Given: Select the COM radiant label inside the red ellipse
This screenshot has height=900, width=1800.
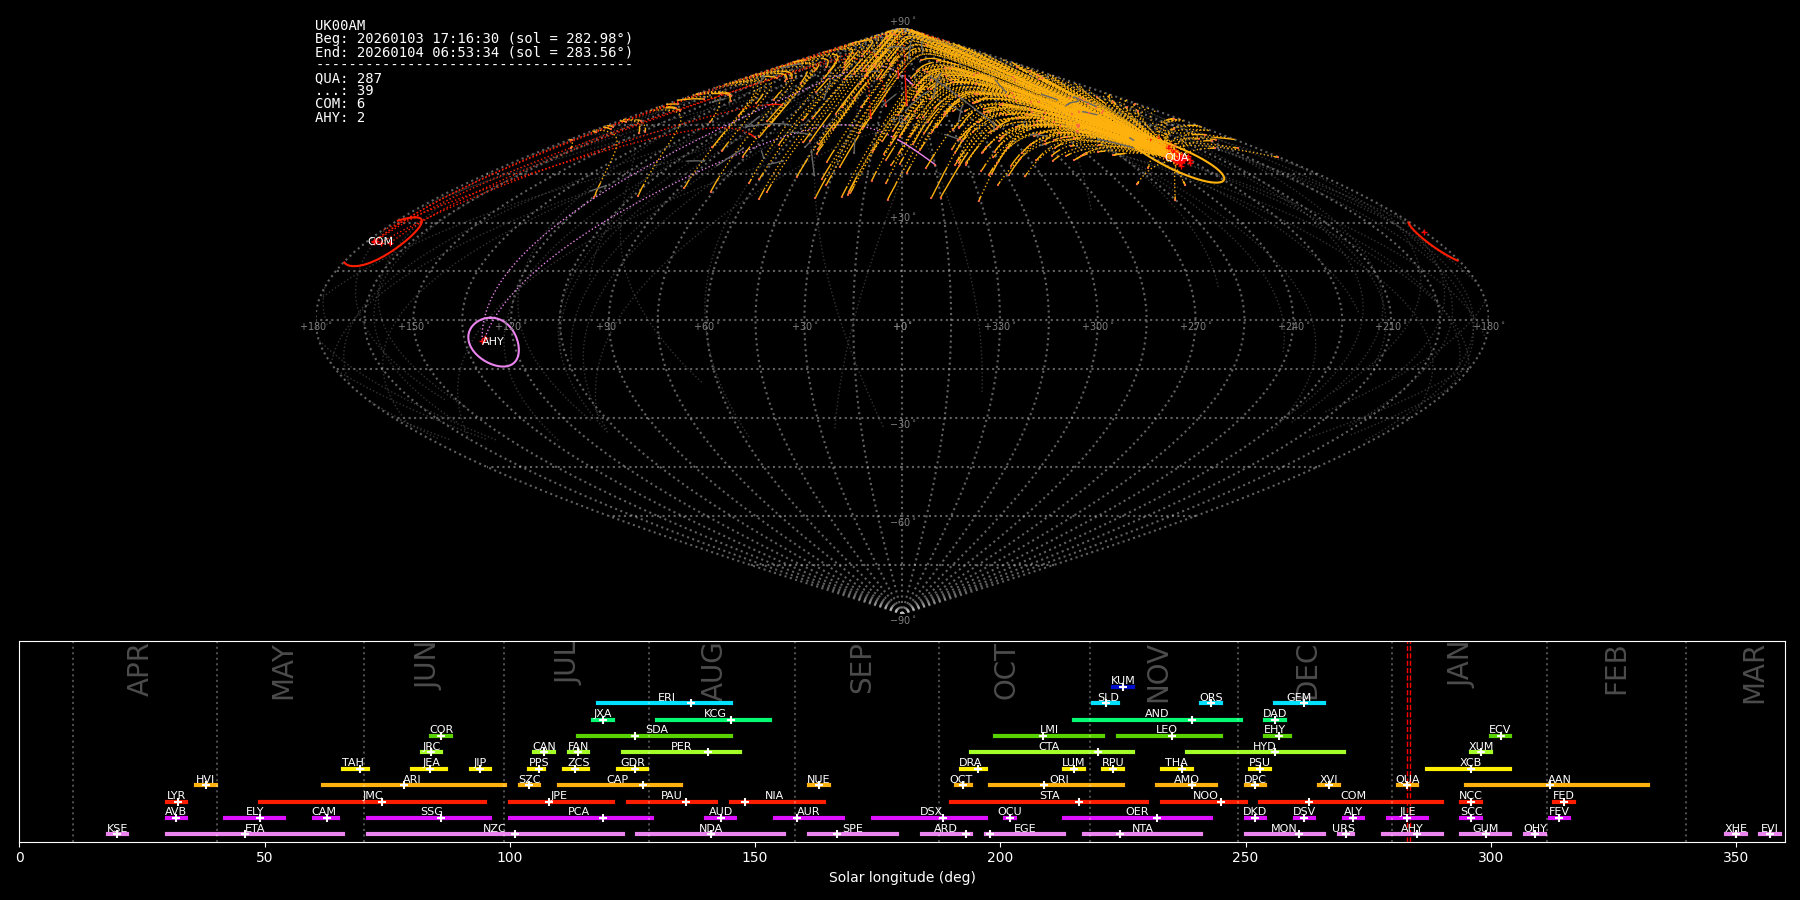Looking at the screenshot, I should [380, 242].
